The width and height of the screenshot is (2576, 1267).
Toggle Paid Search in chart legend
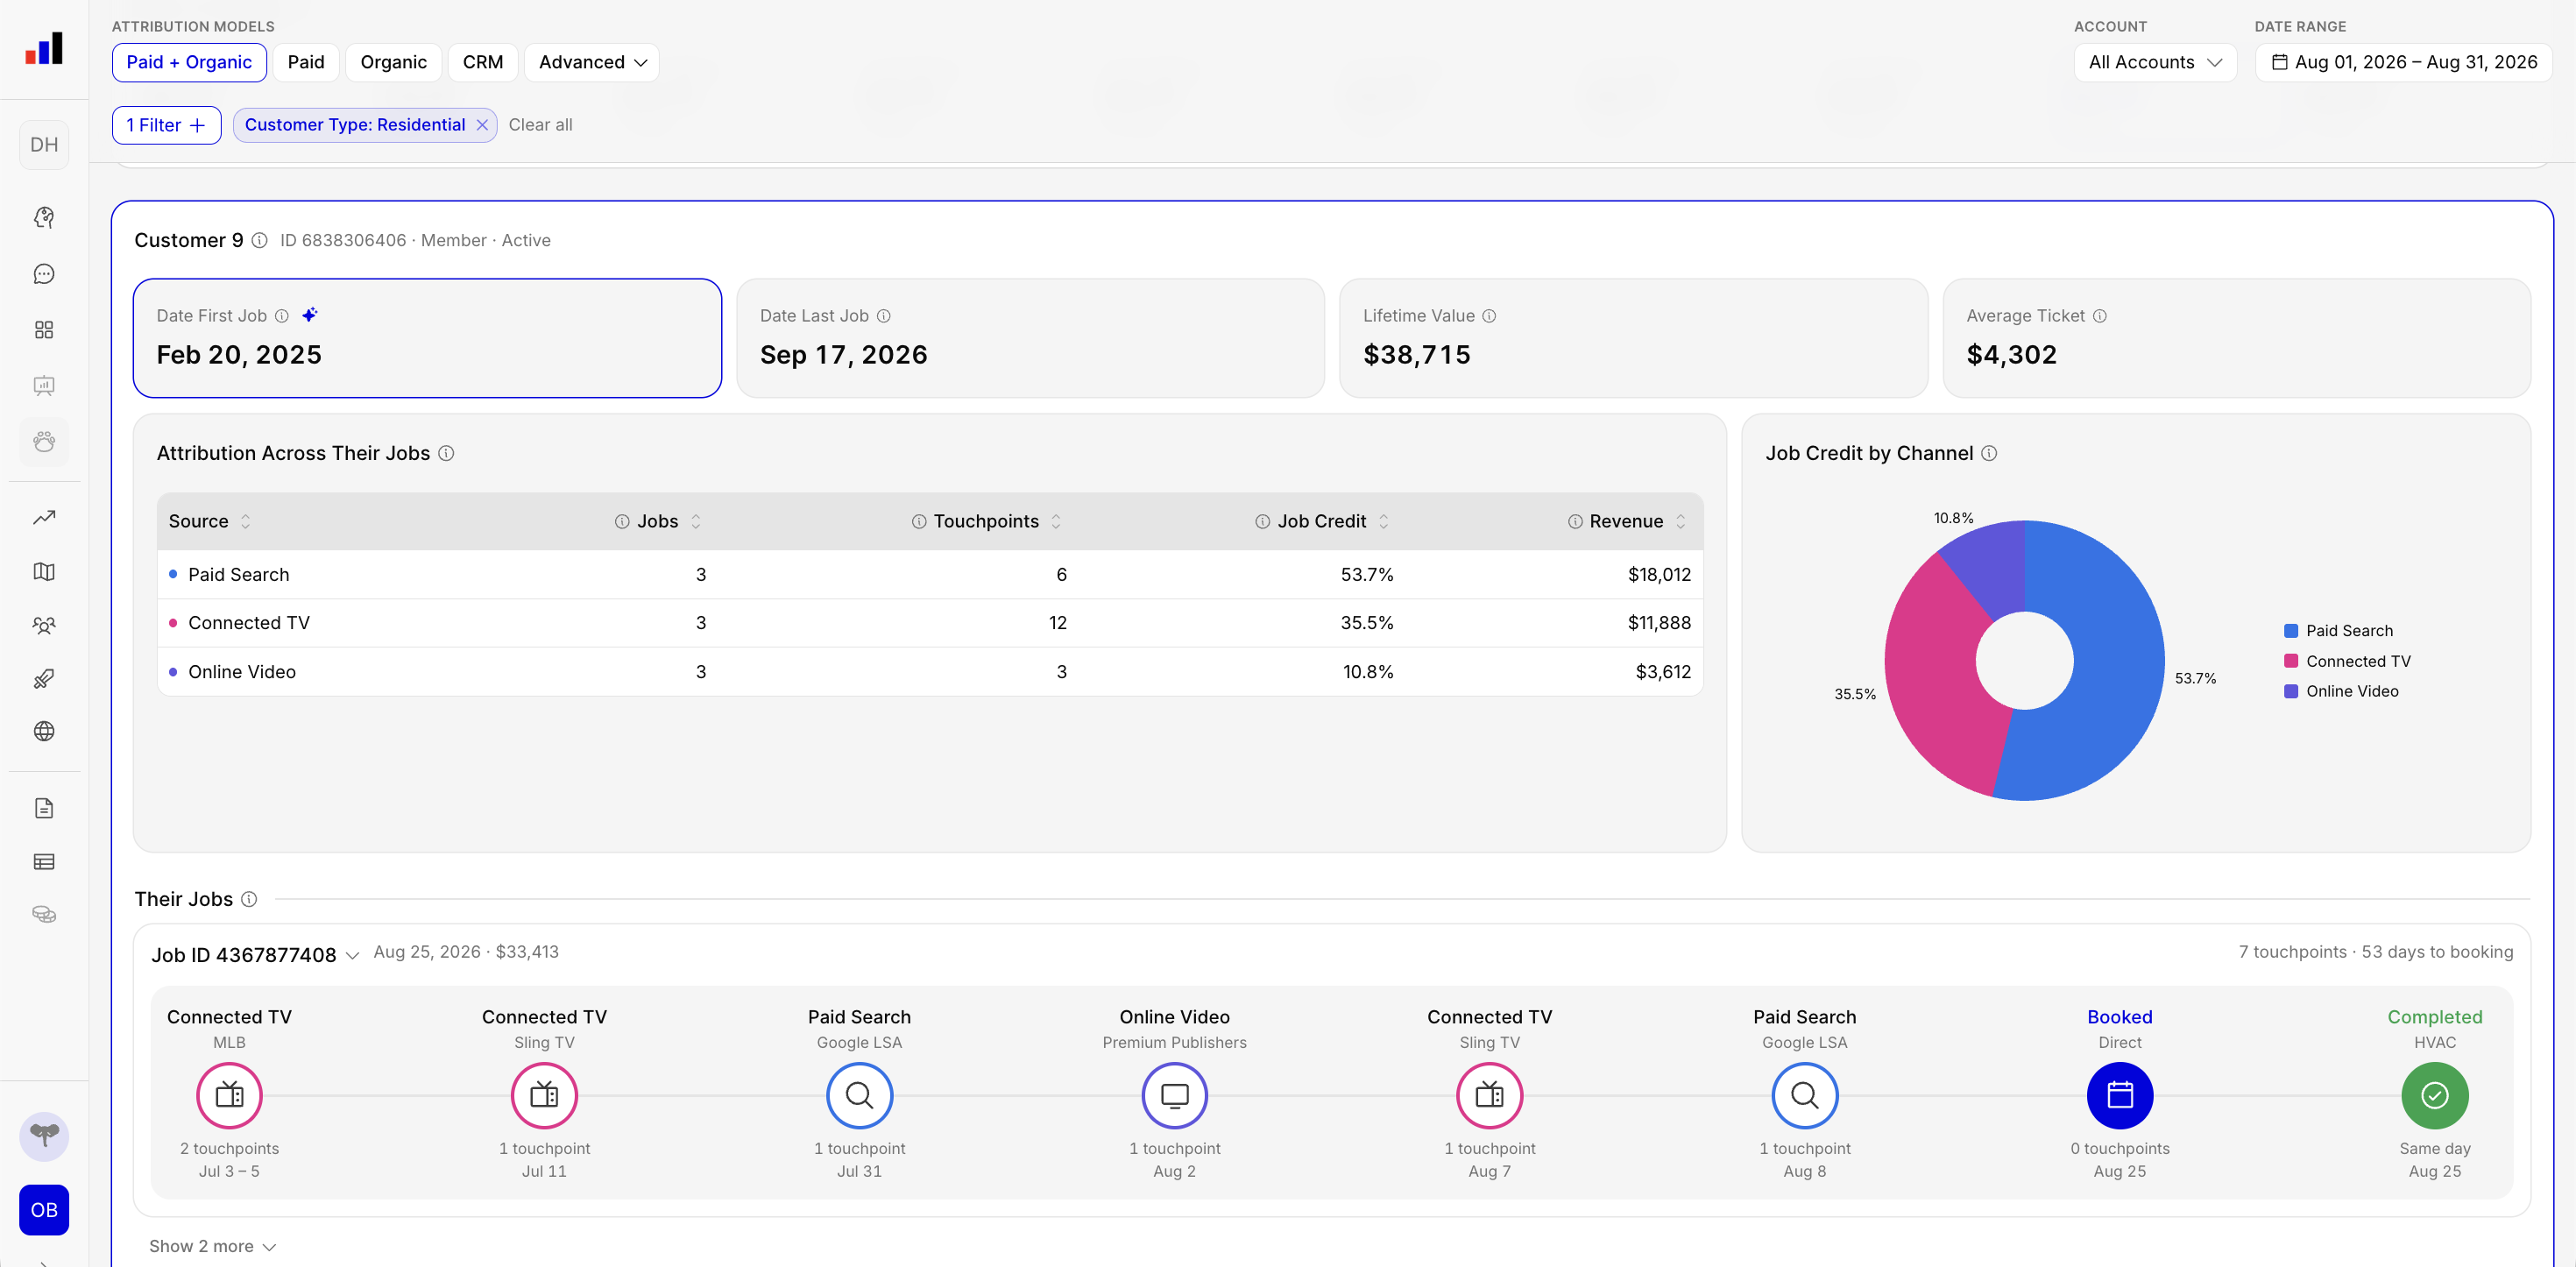pyautogui.click(x=2338, y=631)
